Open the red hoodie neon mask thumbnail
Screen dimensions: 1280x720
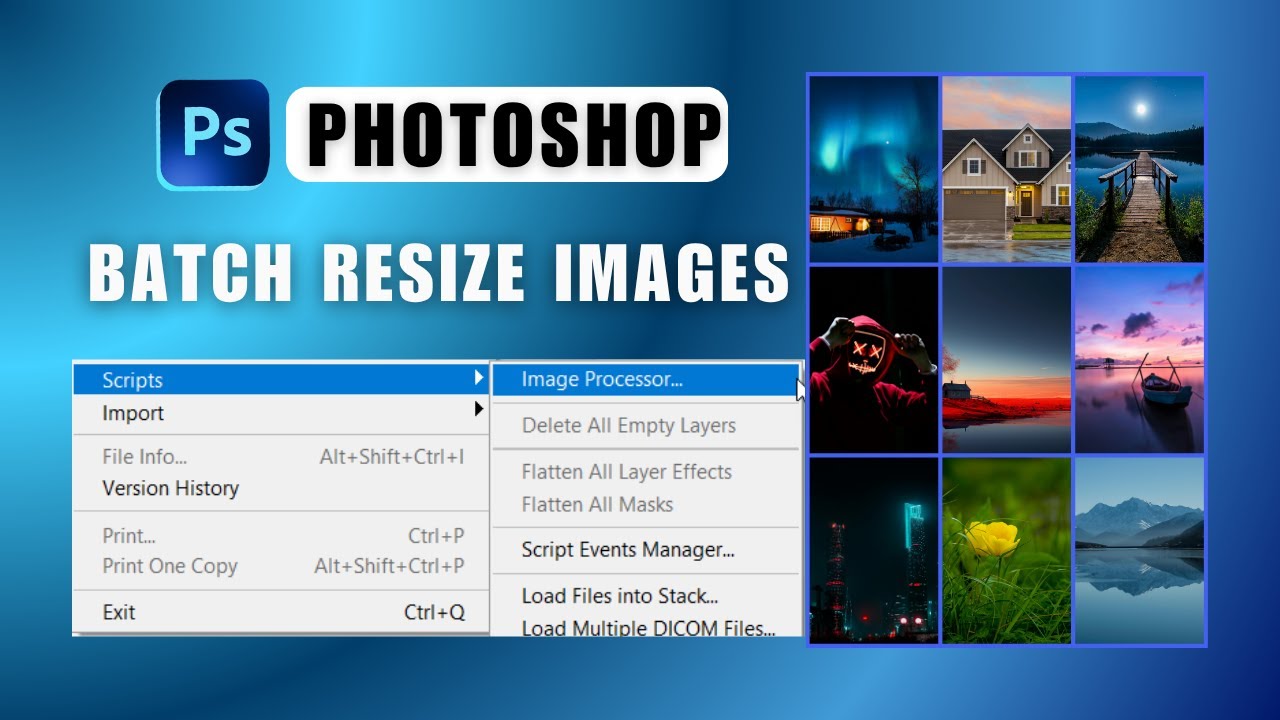[874, 359]
